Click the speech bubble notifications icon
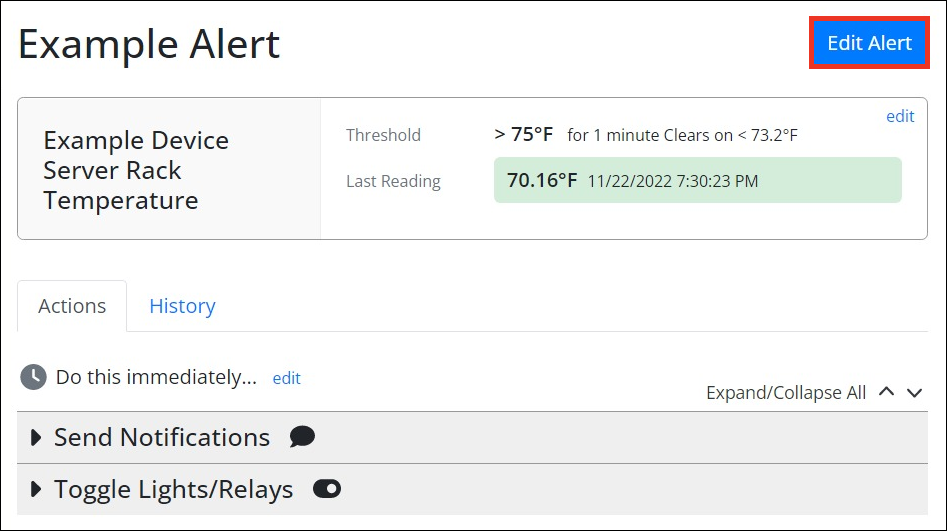The width and height of the screenshot is (947, 531). 302,437
